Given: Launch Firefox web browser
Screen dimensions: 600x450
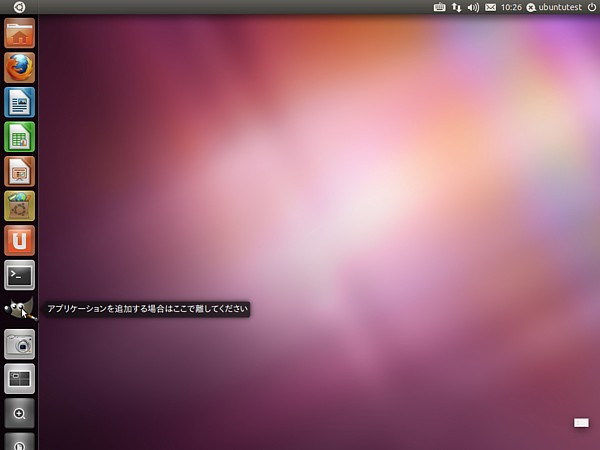Looking at the screenshot, I should (x=20, y=68).
